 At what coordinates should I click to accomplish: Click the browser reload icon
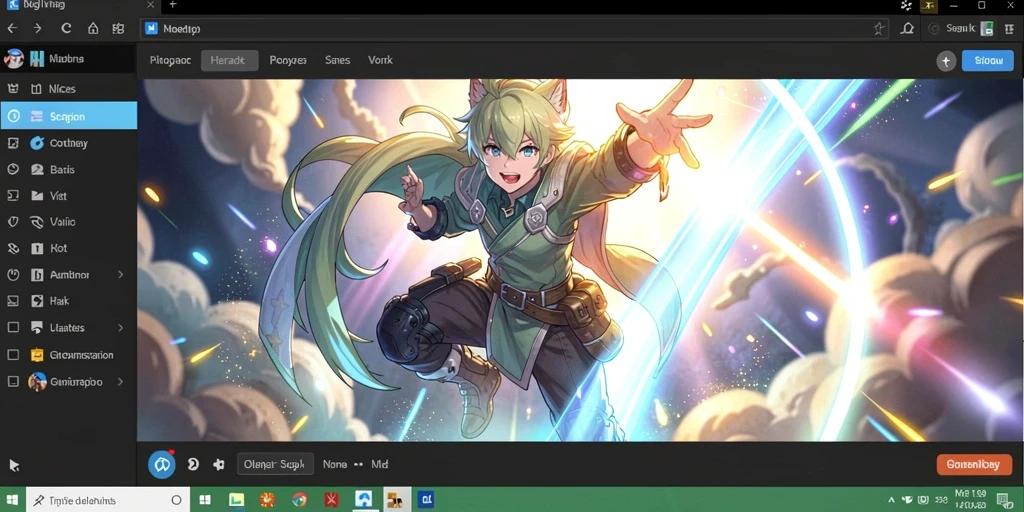click(66, 28)
